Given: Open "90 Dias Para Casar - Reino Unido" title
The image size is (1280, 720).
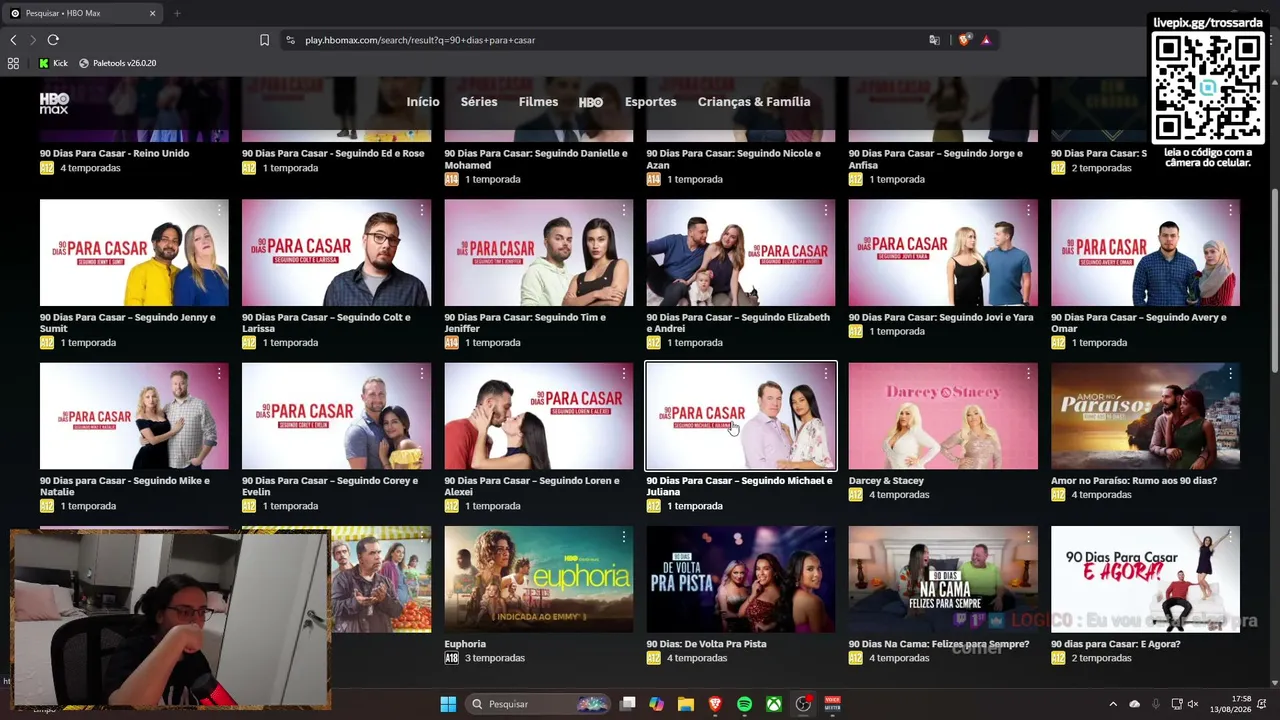Looking at the screenshot, I should point(114,154).
